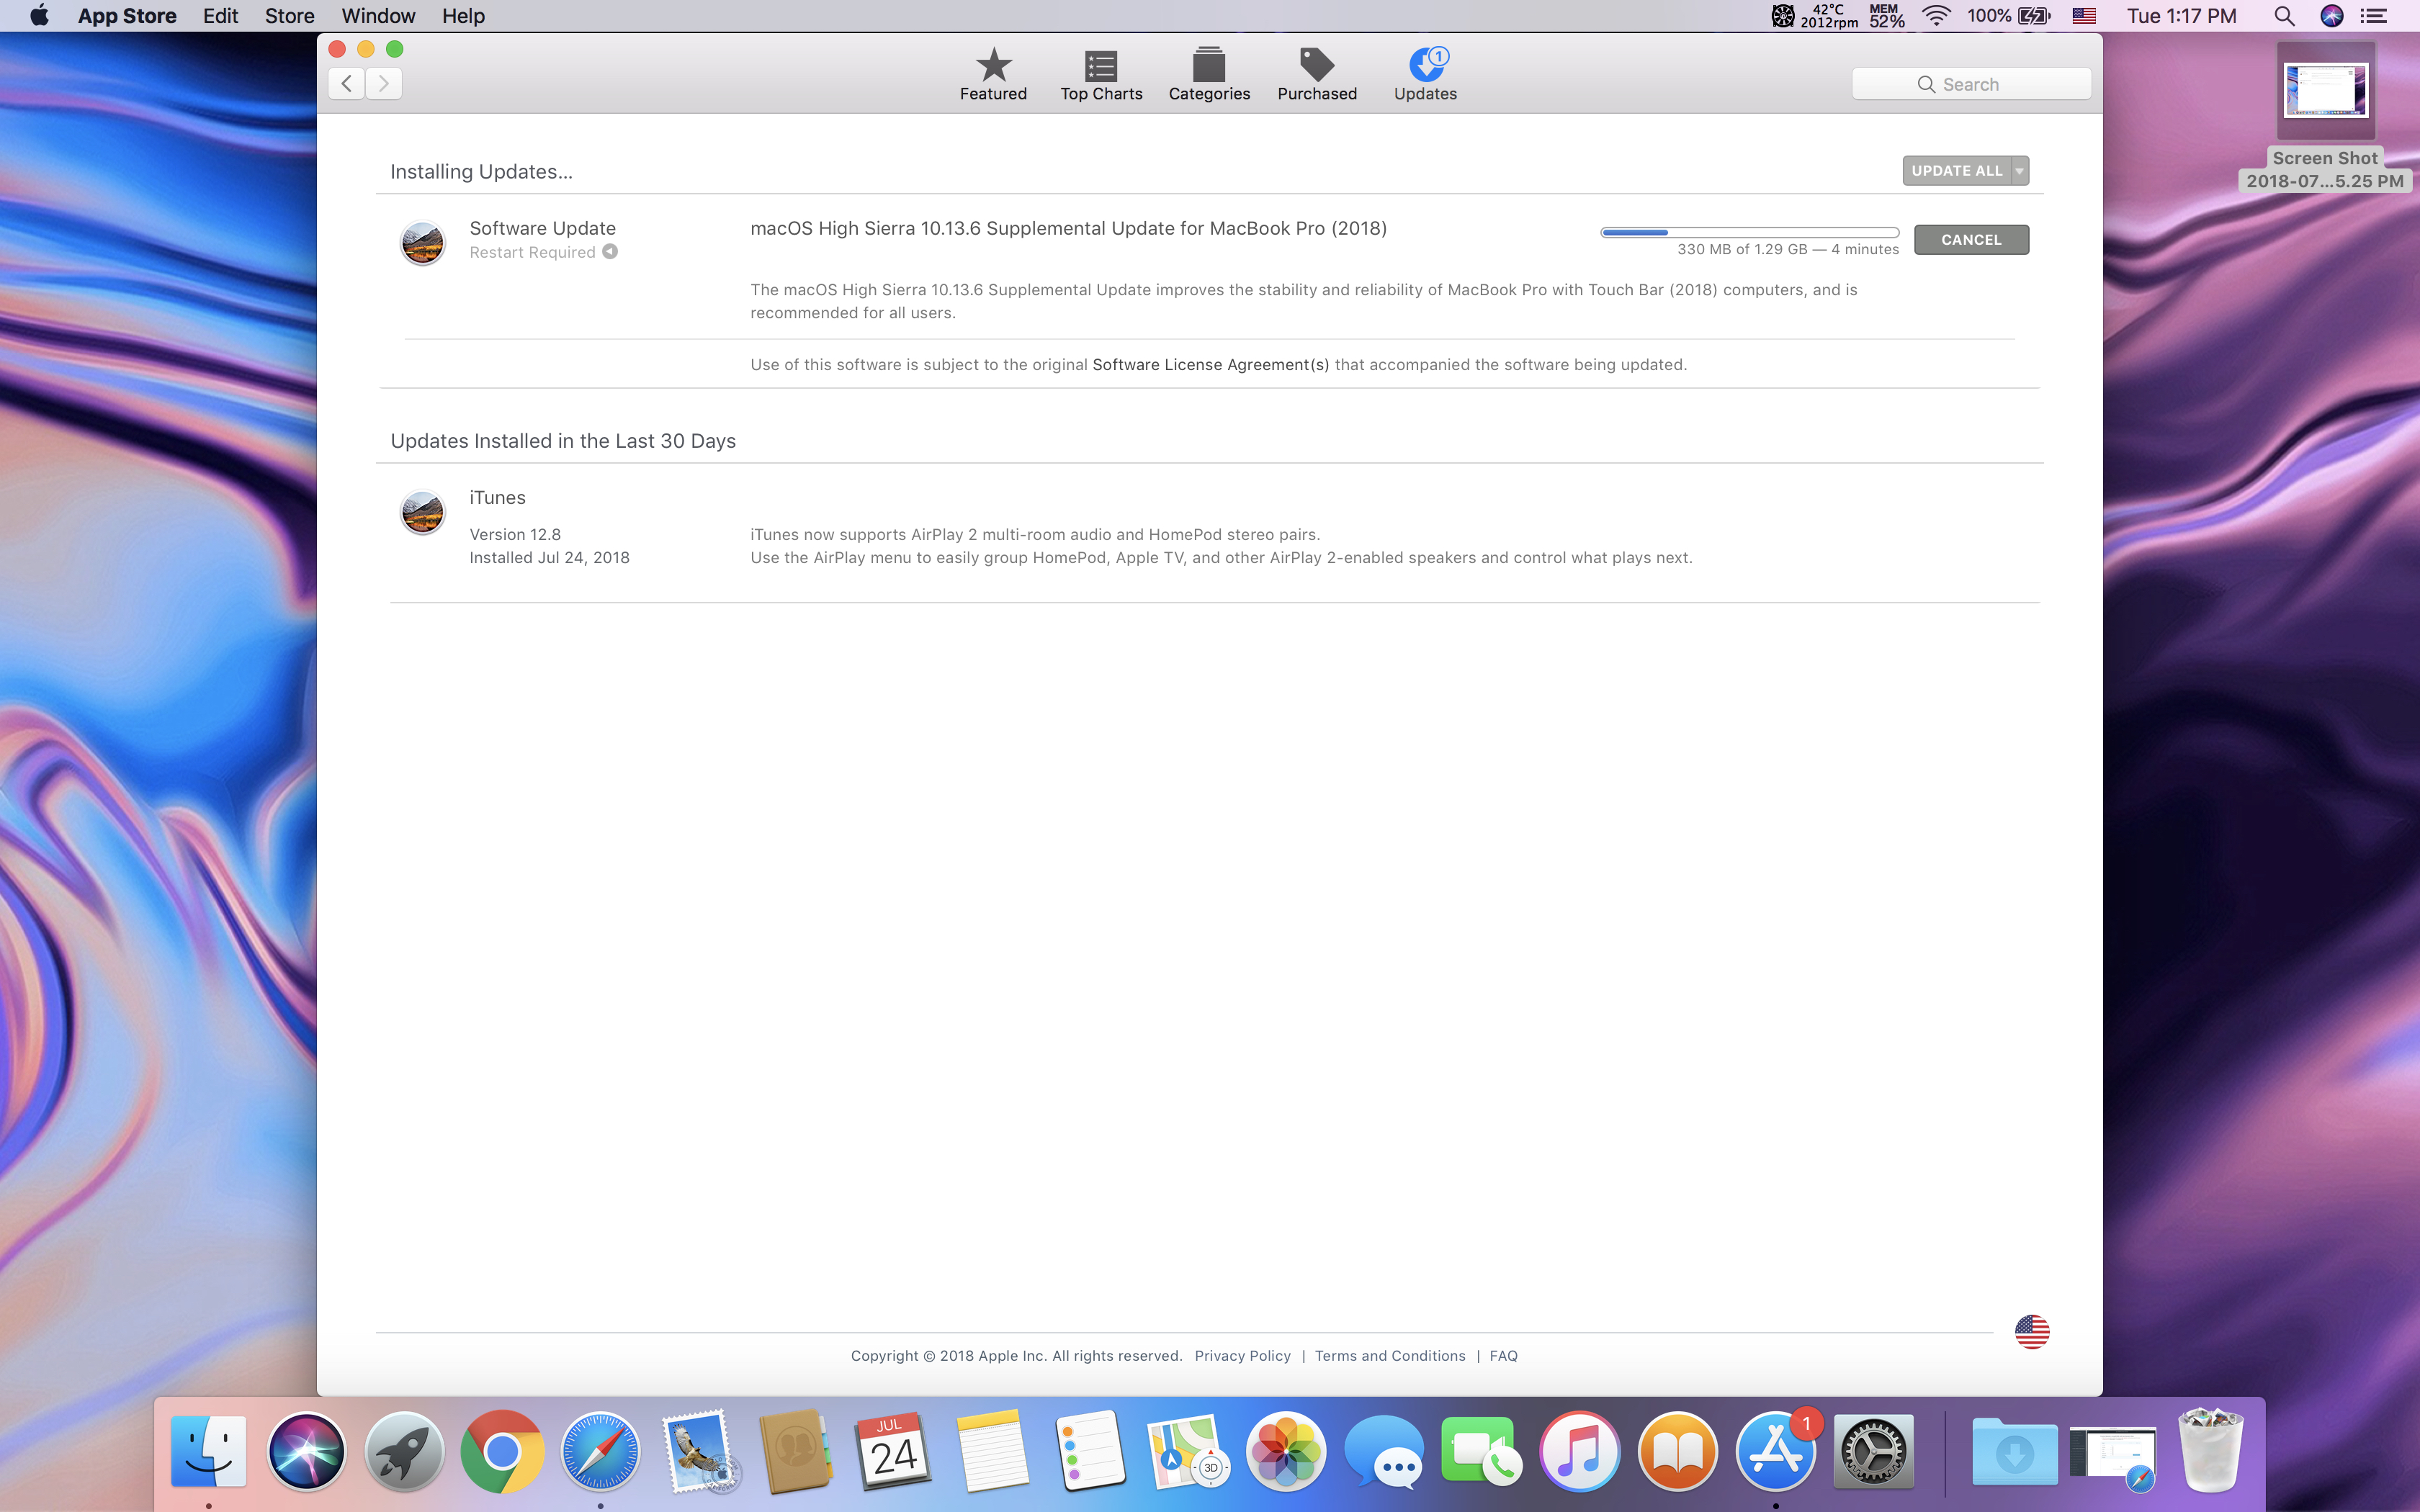Open Software License Agreement(s) link
The height and width of the screenshot is (1512, 2420).
pos(1210,365)
